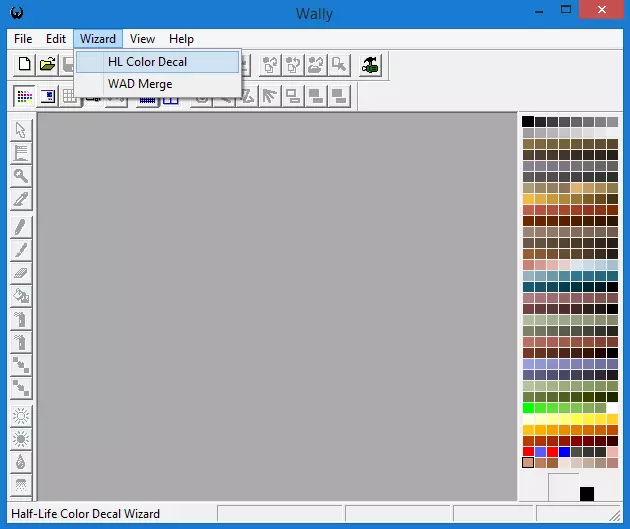The image size is (630, 529).
Task: Select the eyedropper tool
Action: tap(21, 199)
